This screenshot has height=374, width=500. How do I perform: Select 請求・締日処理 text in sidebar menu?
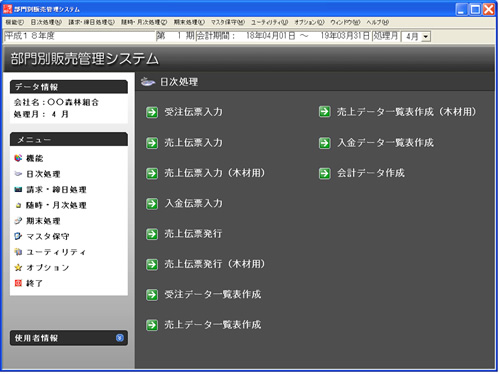click(x=56, y=190)
